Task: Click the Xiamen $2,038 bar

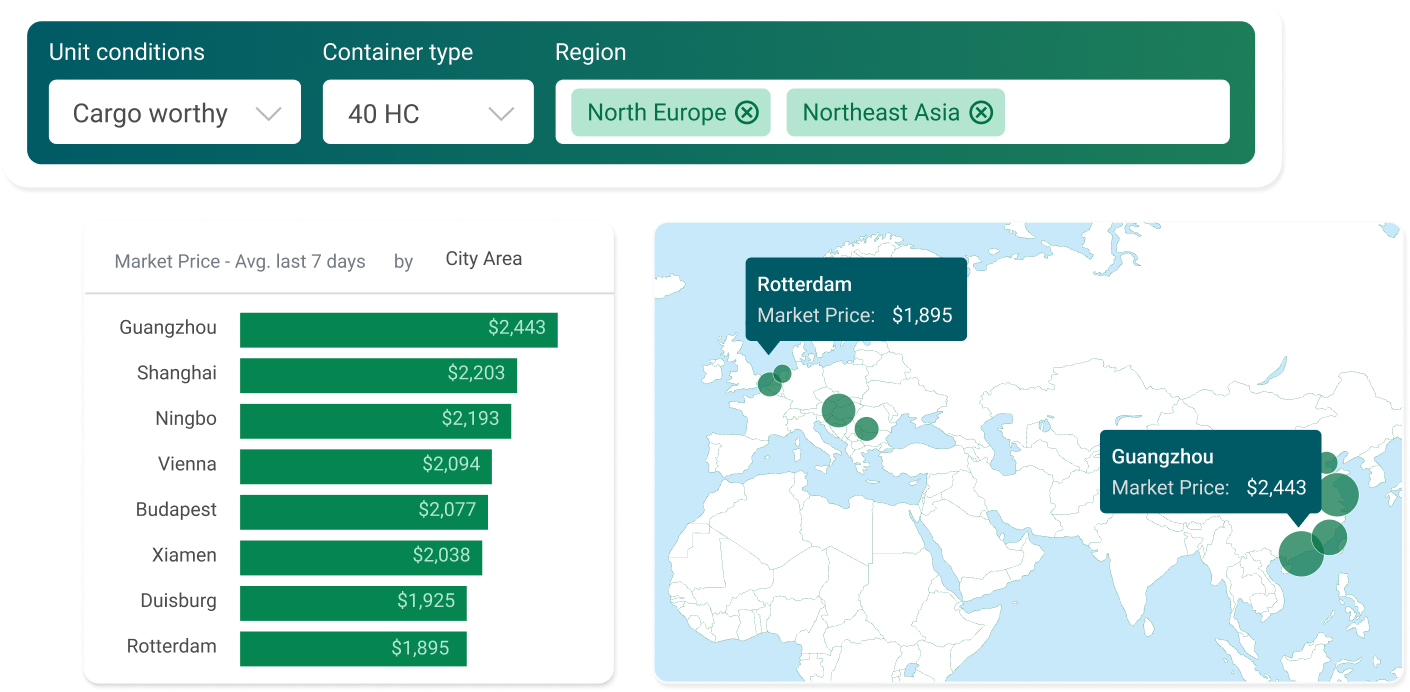Action: coord(360,556)
